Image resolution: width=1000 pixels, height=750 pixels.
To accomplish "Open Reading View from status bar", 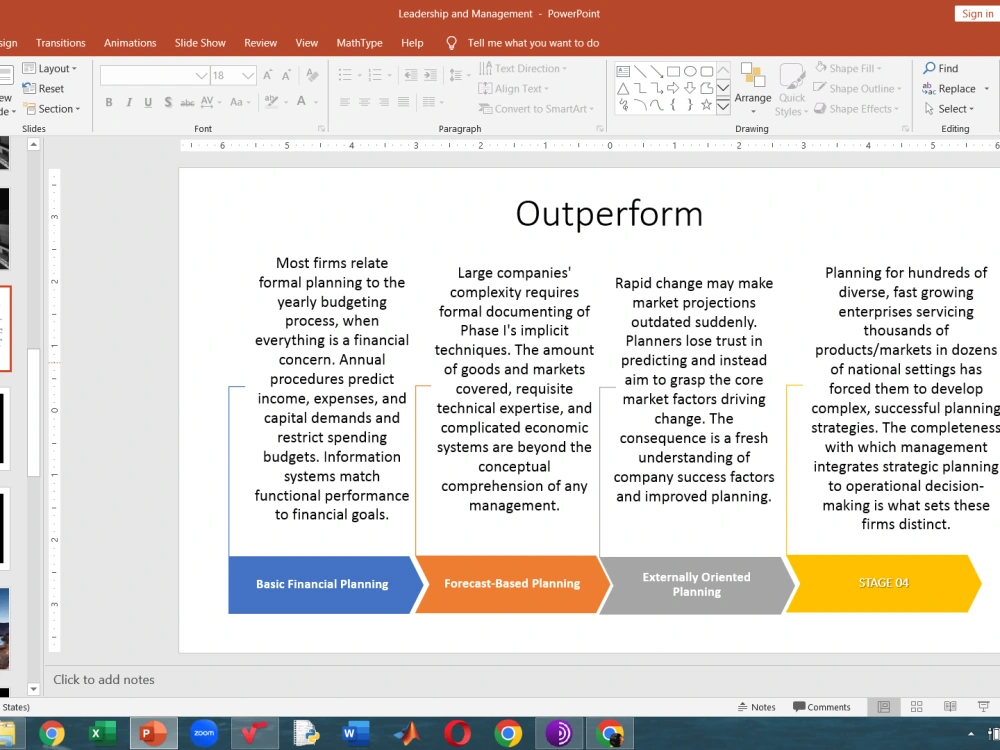I will click(950, 707).
